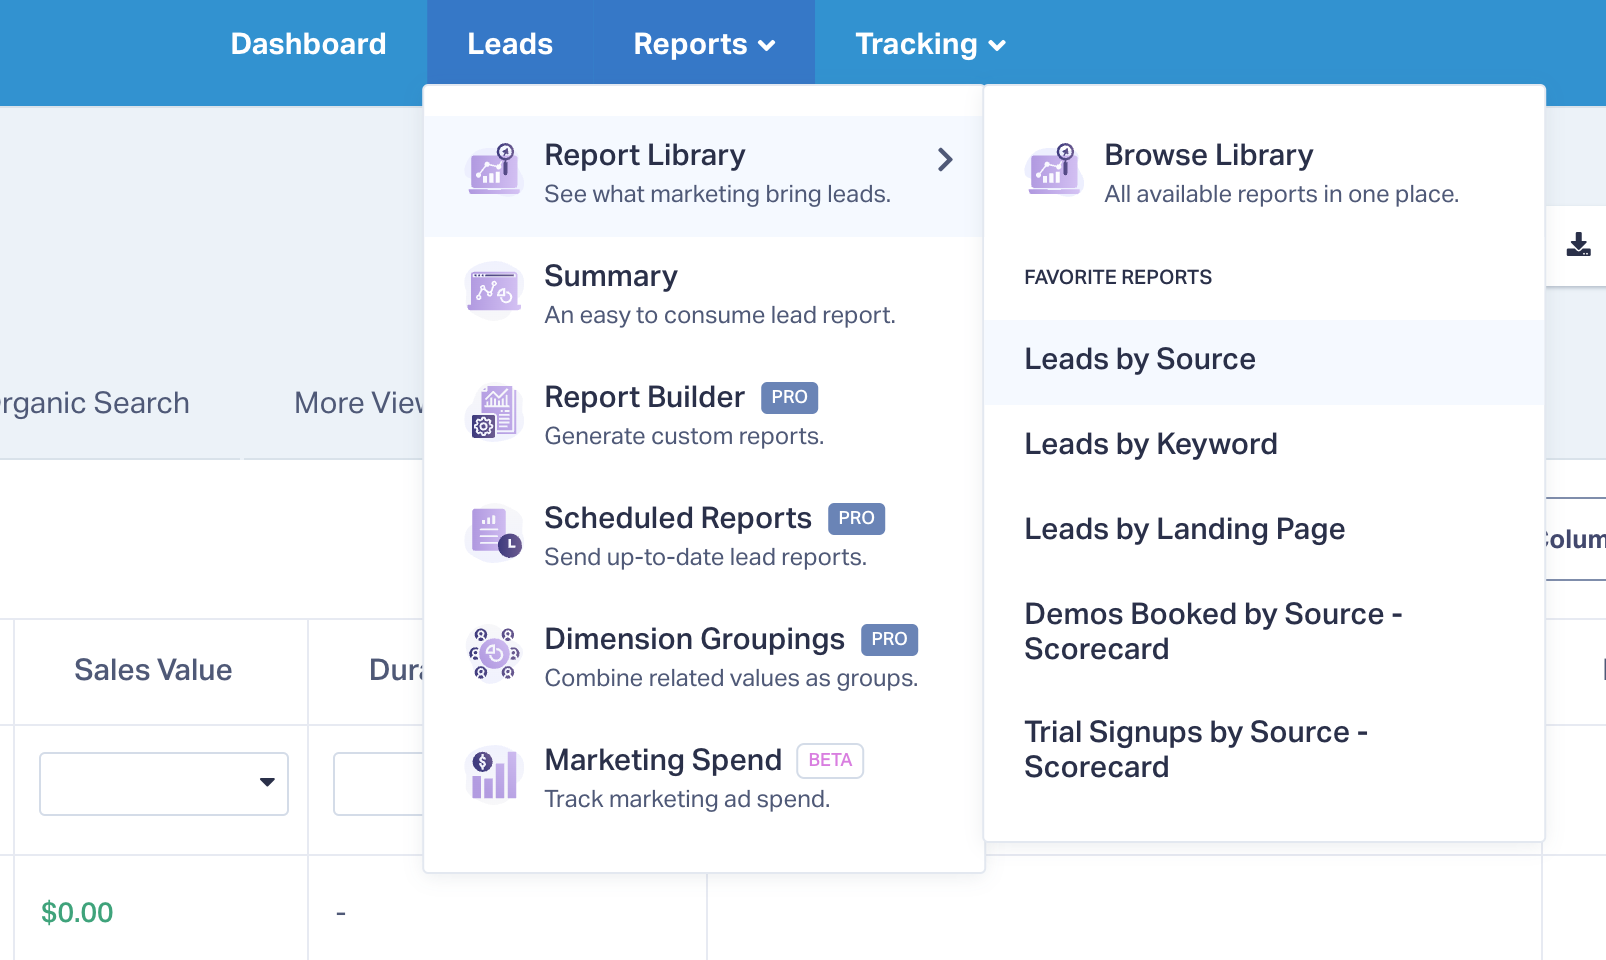Screen dimensions: 1606x960
Task: Open Browse Library title
Action: 1209,155
